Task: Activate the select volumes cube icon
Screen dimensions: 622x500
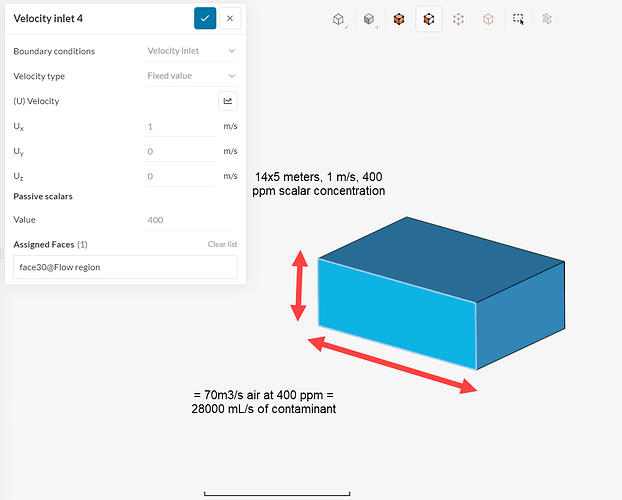Action: pyautogui.click(x=399, y=19)
